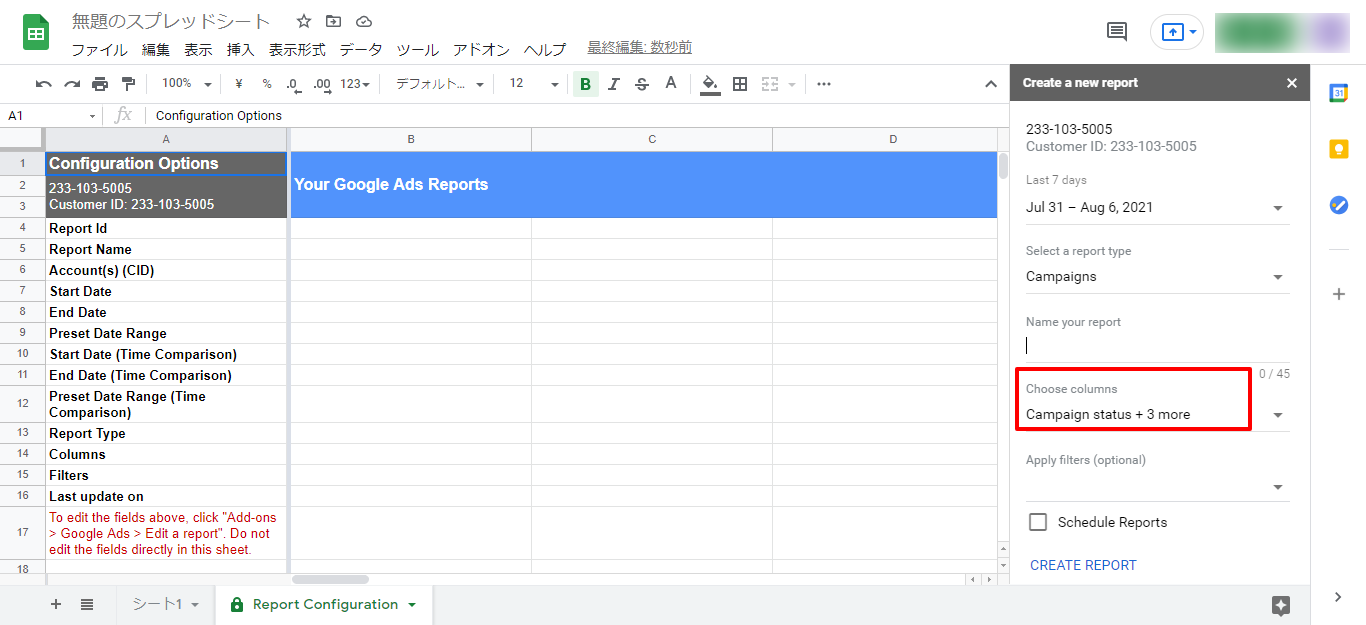
Task: Select the Report Configuration sheet tab
Action: click(324, 604)
